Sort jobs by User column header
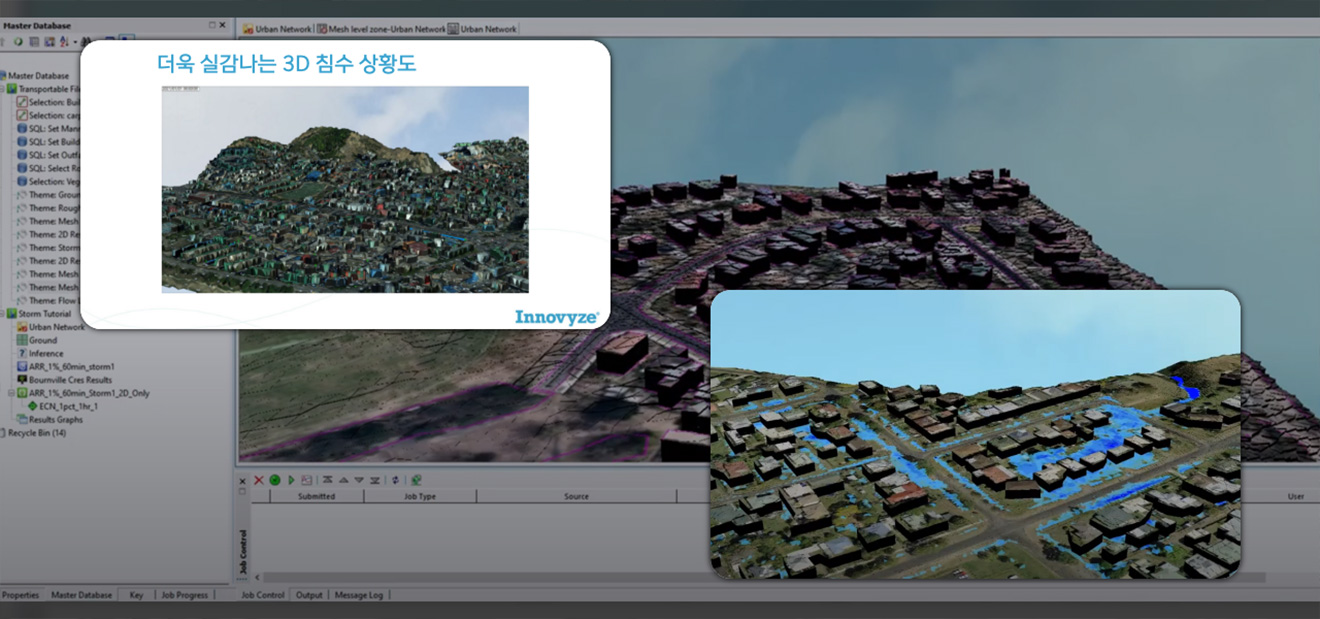 point(1296,496)
